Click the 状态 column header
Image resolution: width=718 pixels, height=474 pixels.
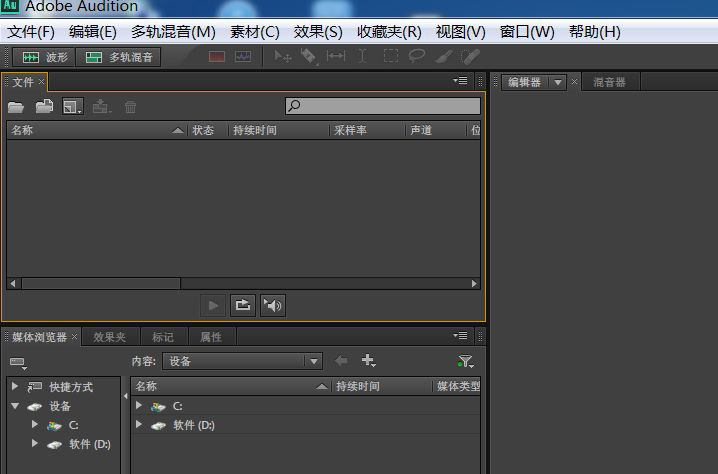tap(203, 131)
